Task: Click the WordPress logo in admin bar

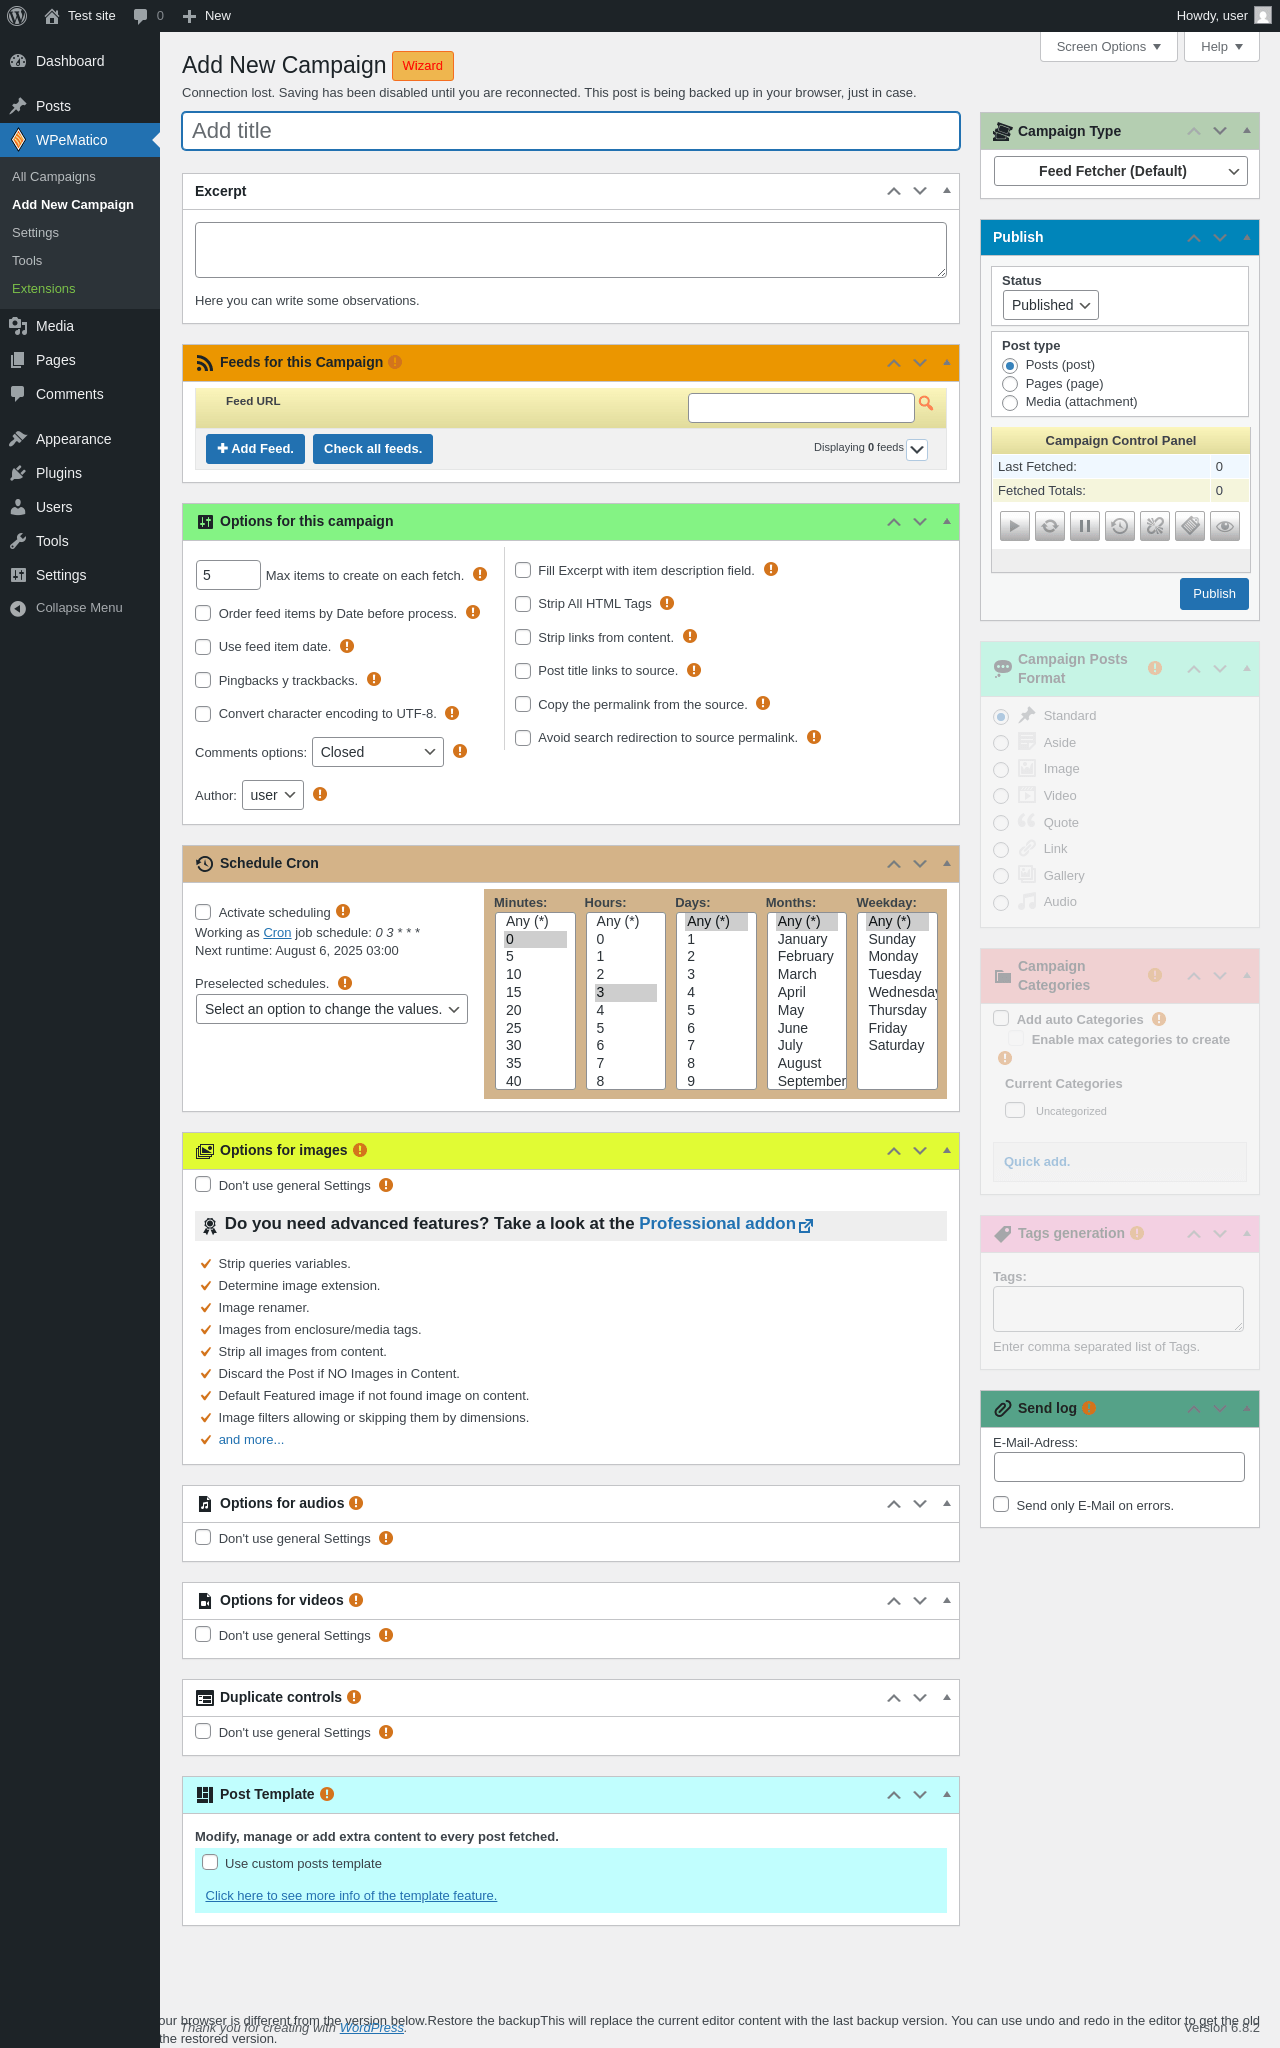Action: (x=17, y=16)
